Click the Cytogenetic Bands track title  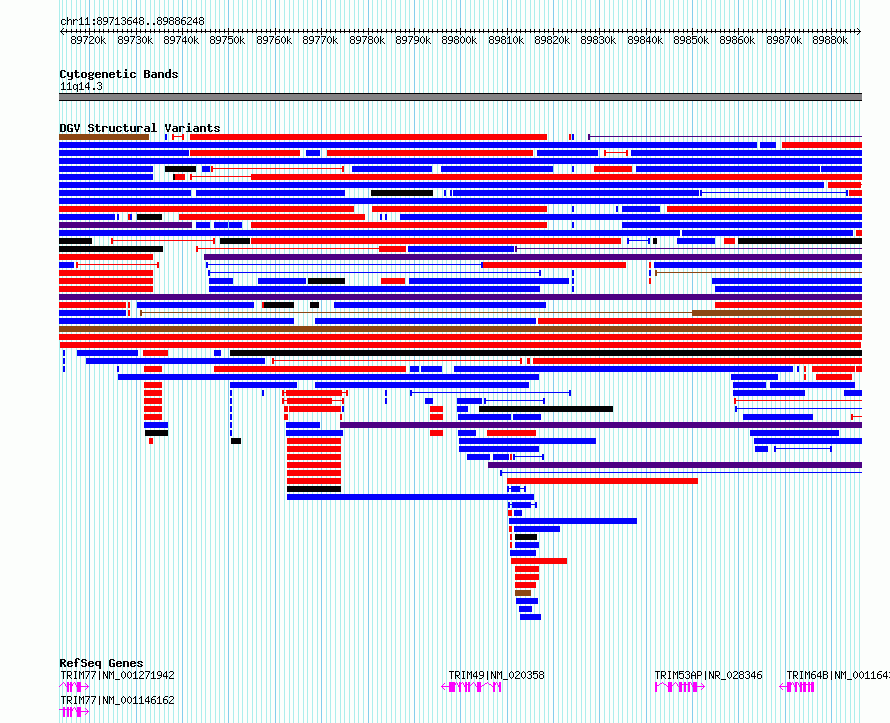(x=119, y=74)
